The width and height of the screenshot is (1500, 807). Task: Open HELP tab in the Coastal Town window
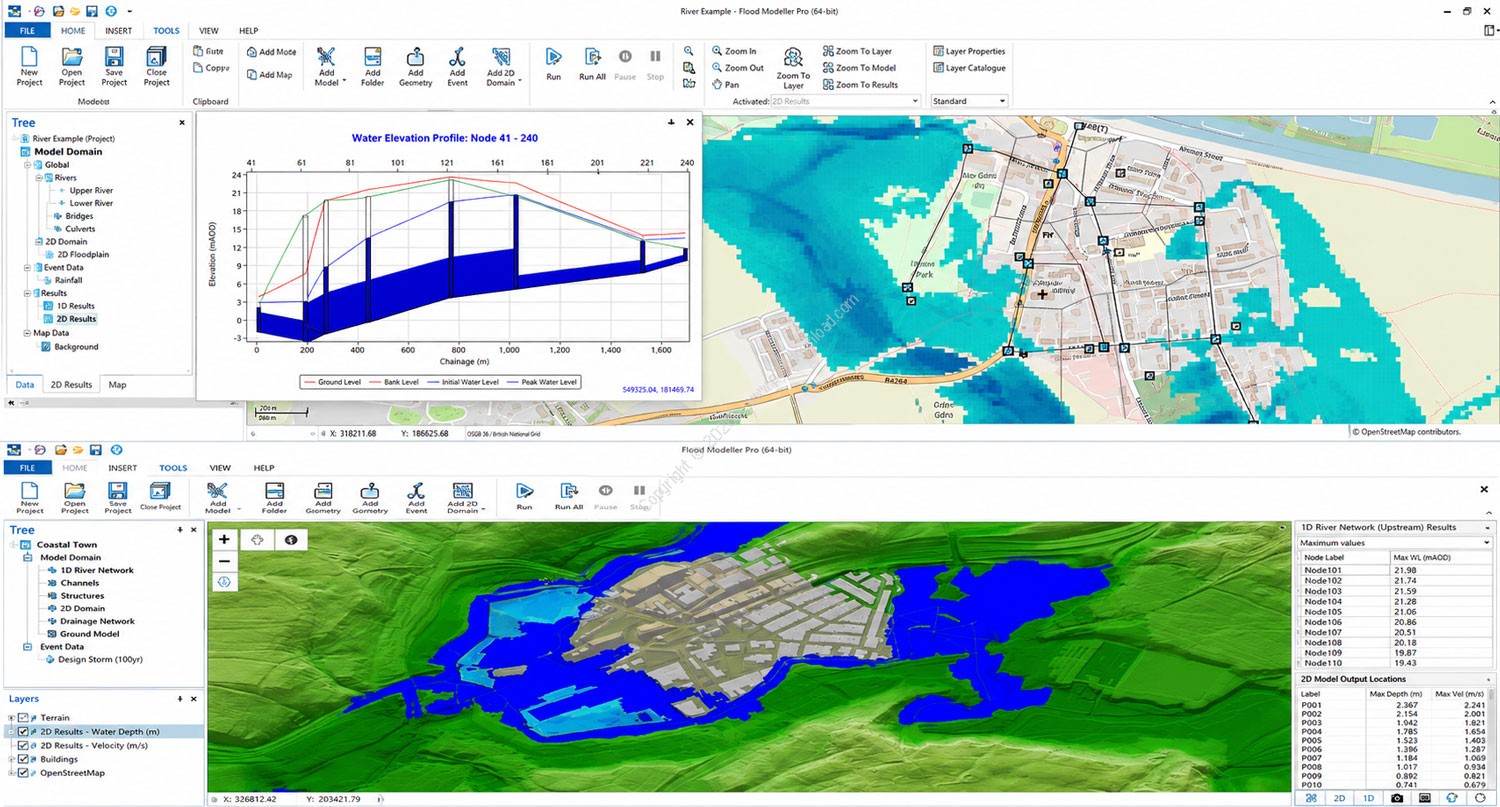tap(263, 468)
